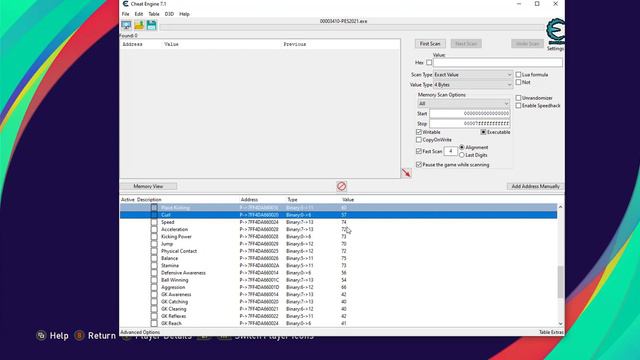Click the Speed value 74
This screenshot has height=360, width=640.
[x=344, y=222]
